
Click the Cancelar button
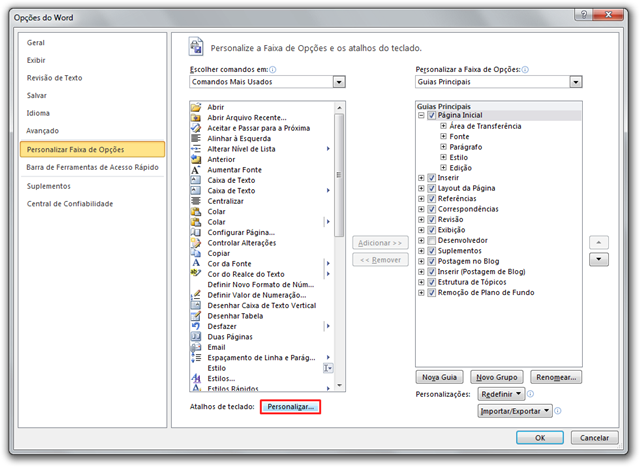click(x=594, y=438)
